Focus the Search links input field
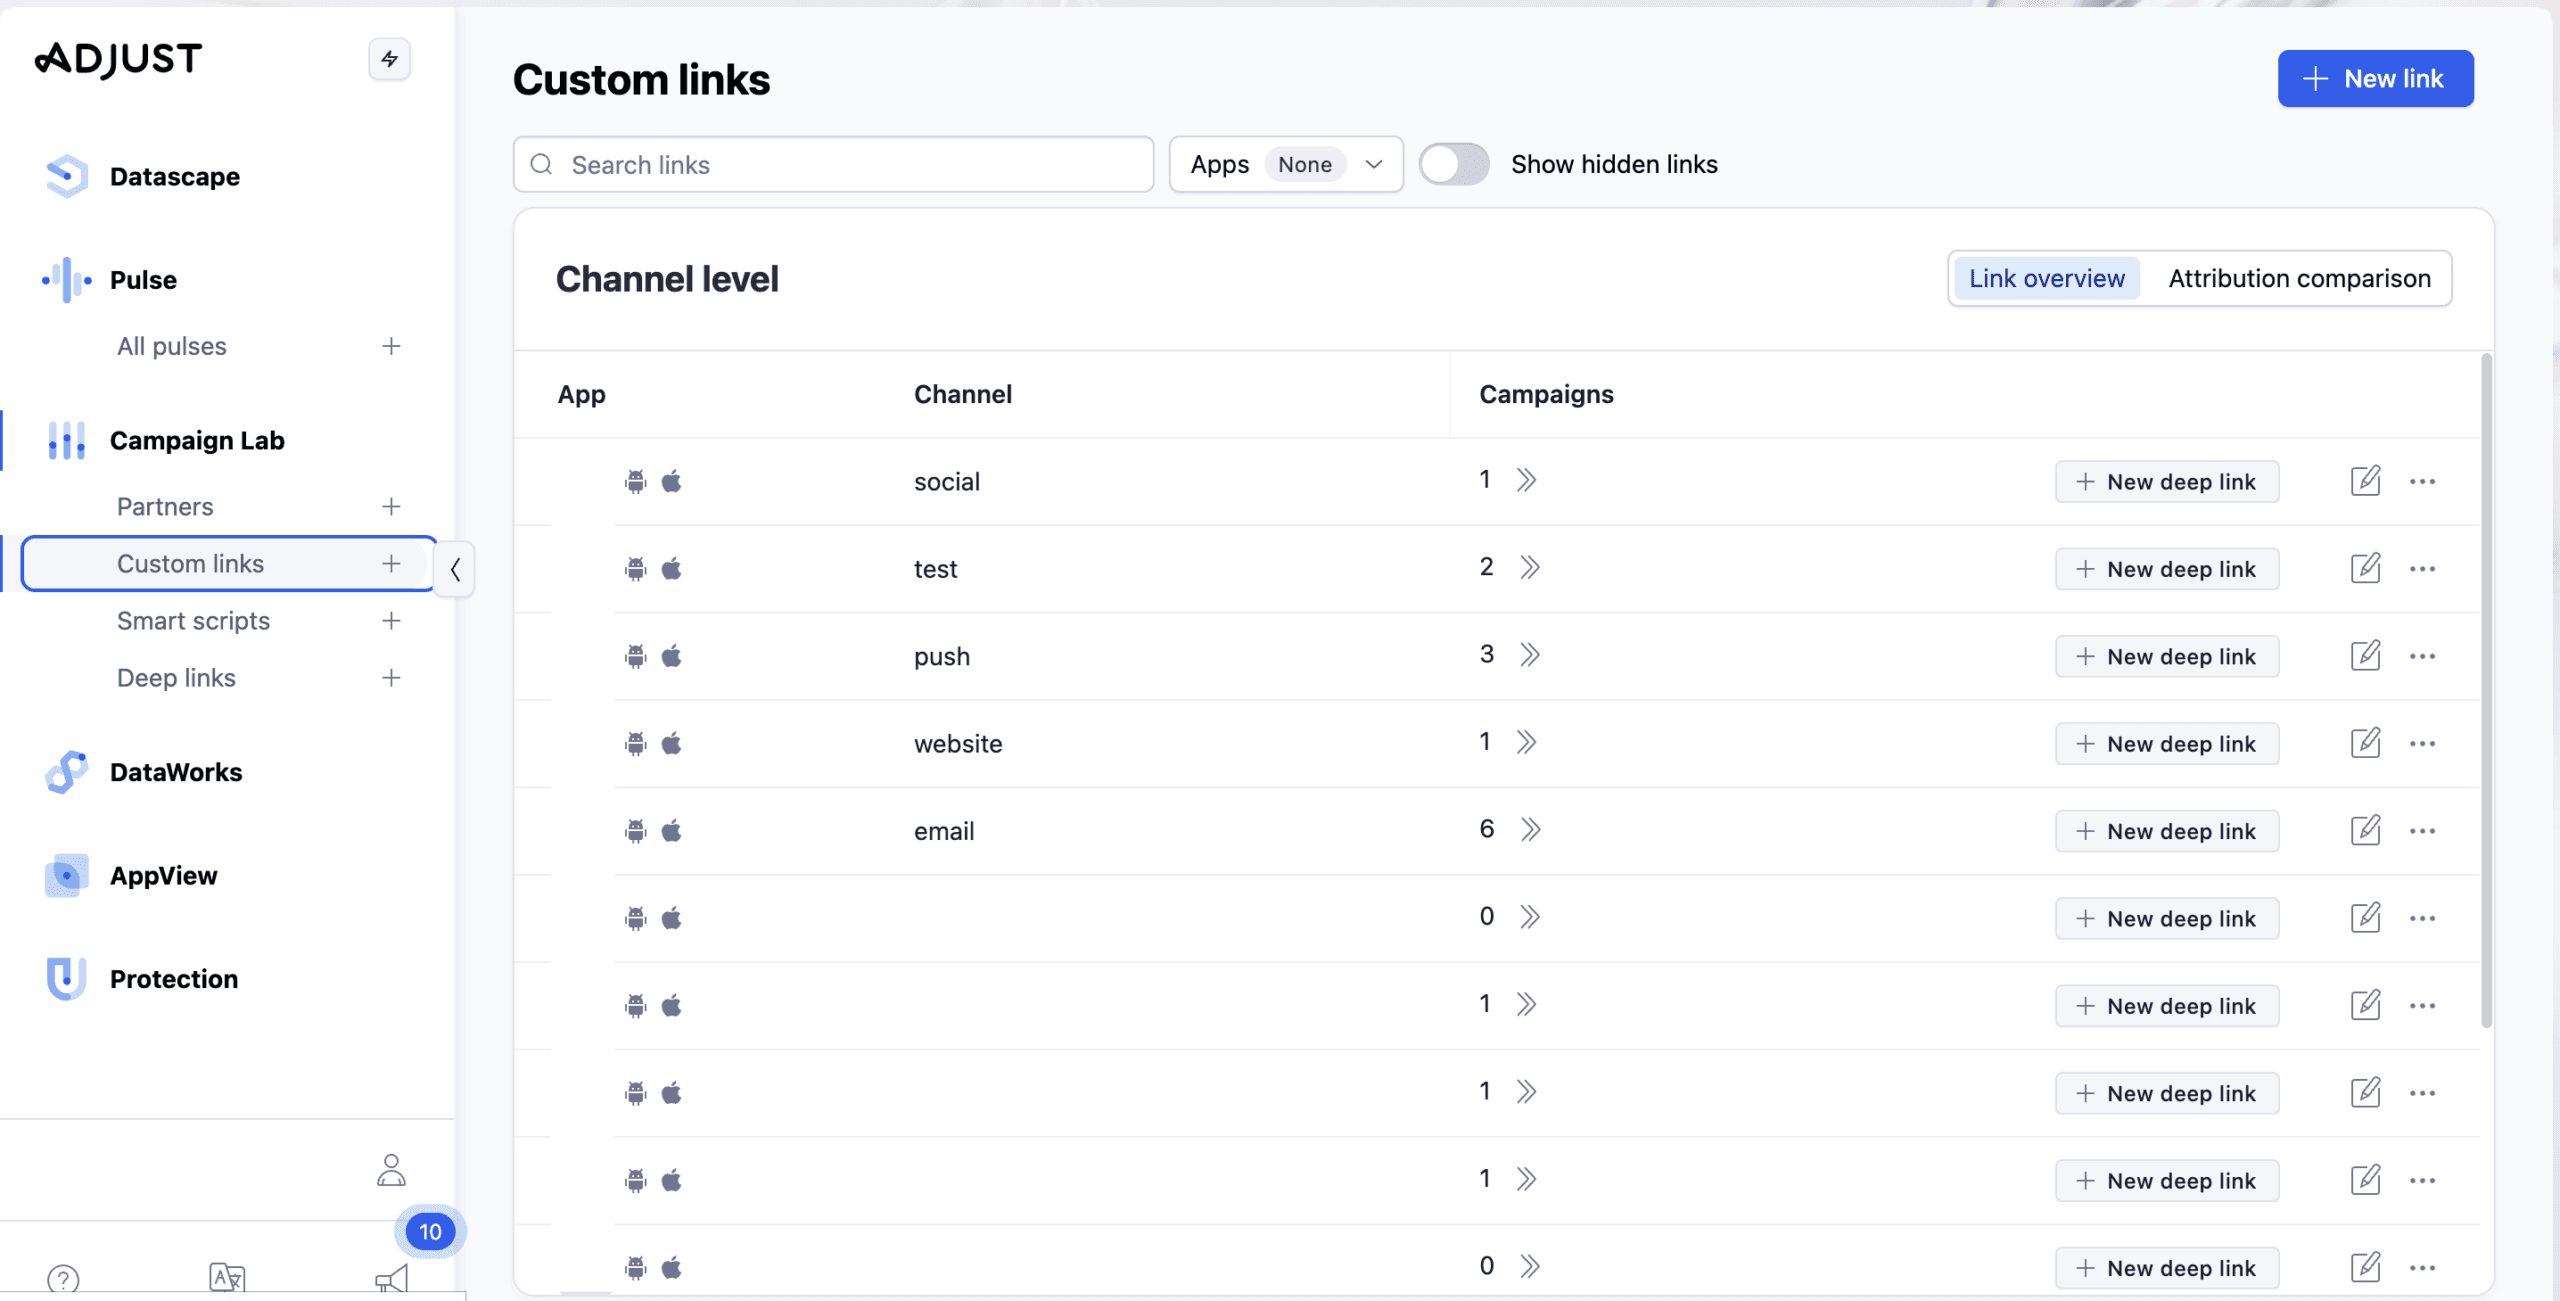This screenshot has width=2560, height=1301. pyautogui.click(x=833, y=164)
